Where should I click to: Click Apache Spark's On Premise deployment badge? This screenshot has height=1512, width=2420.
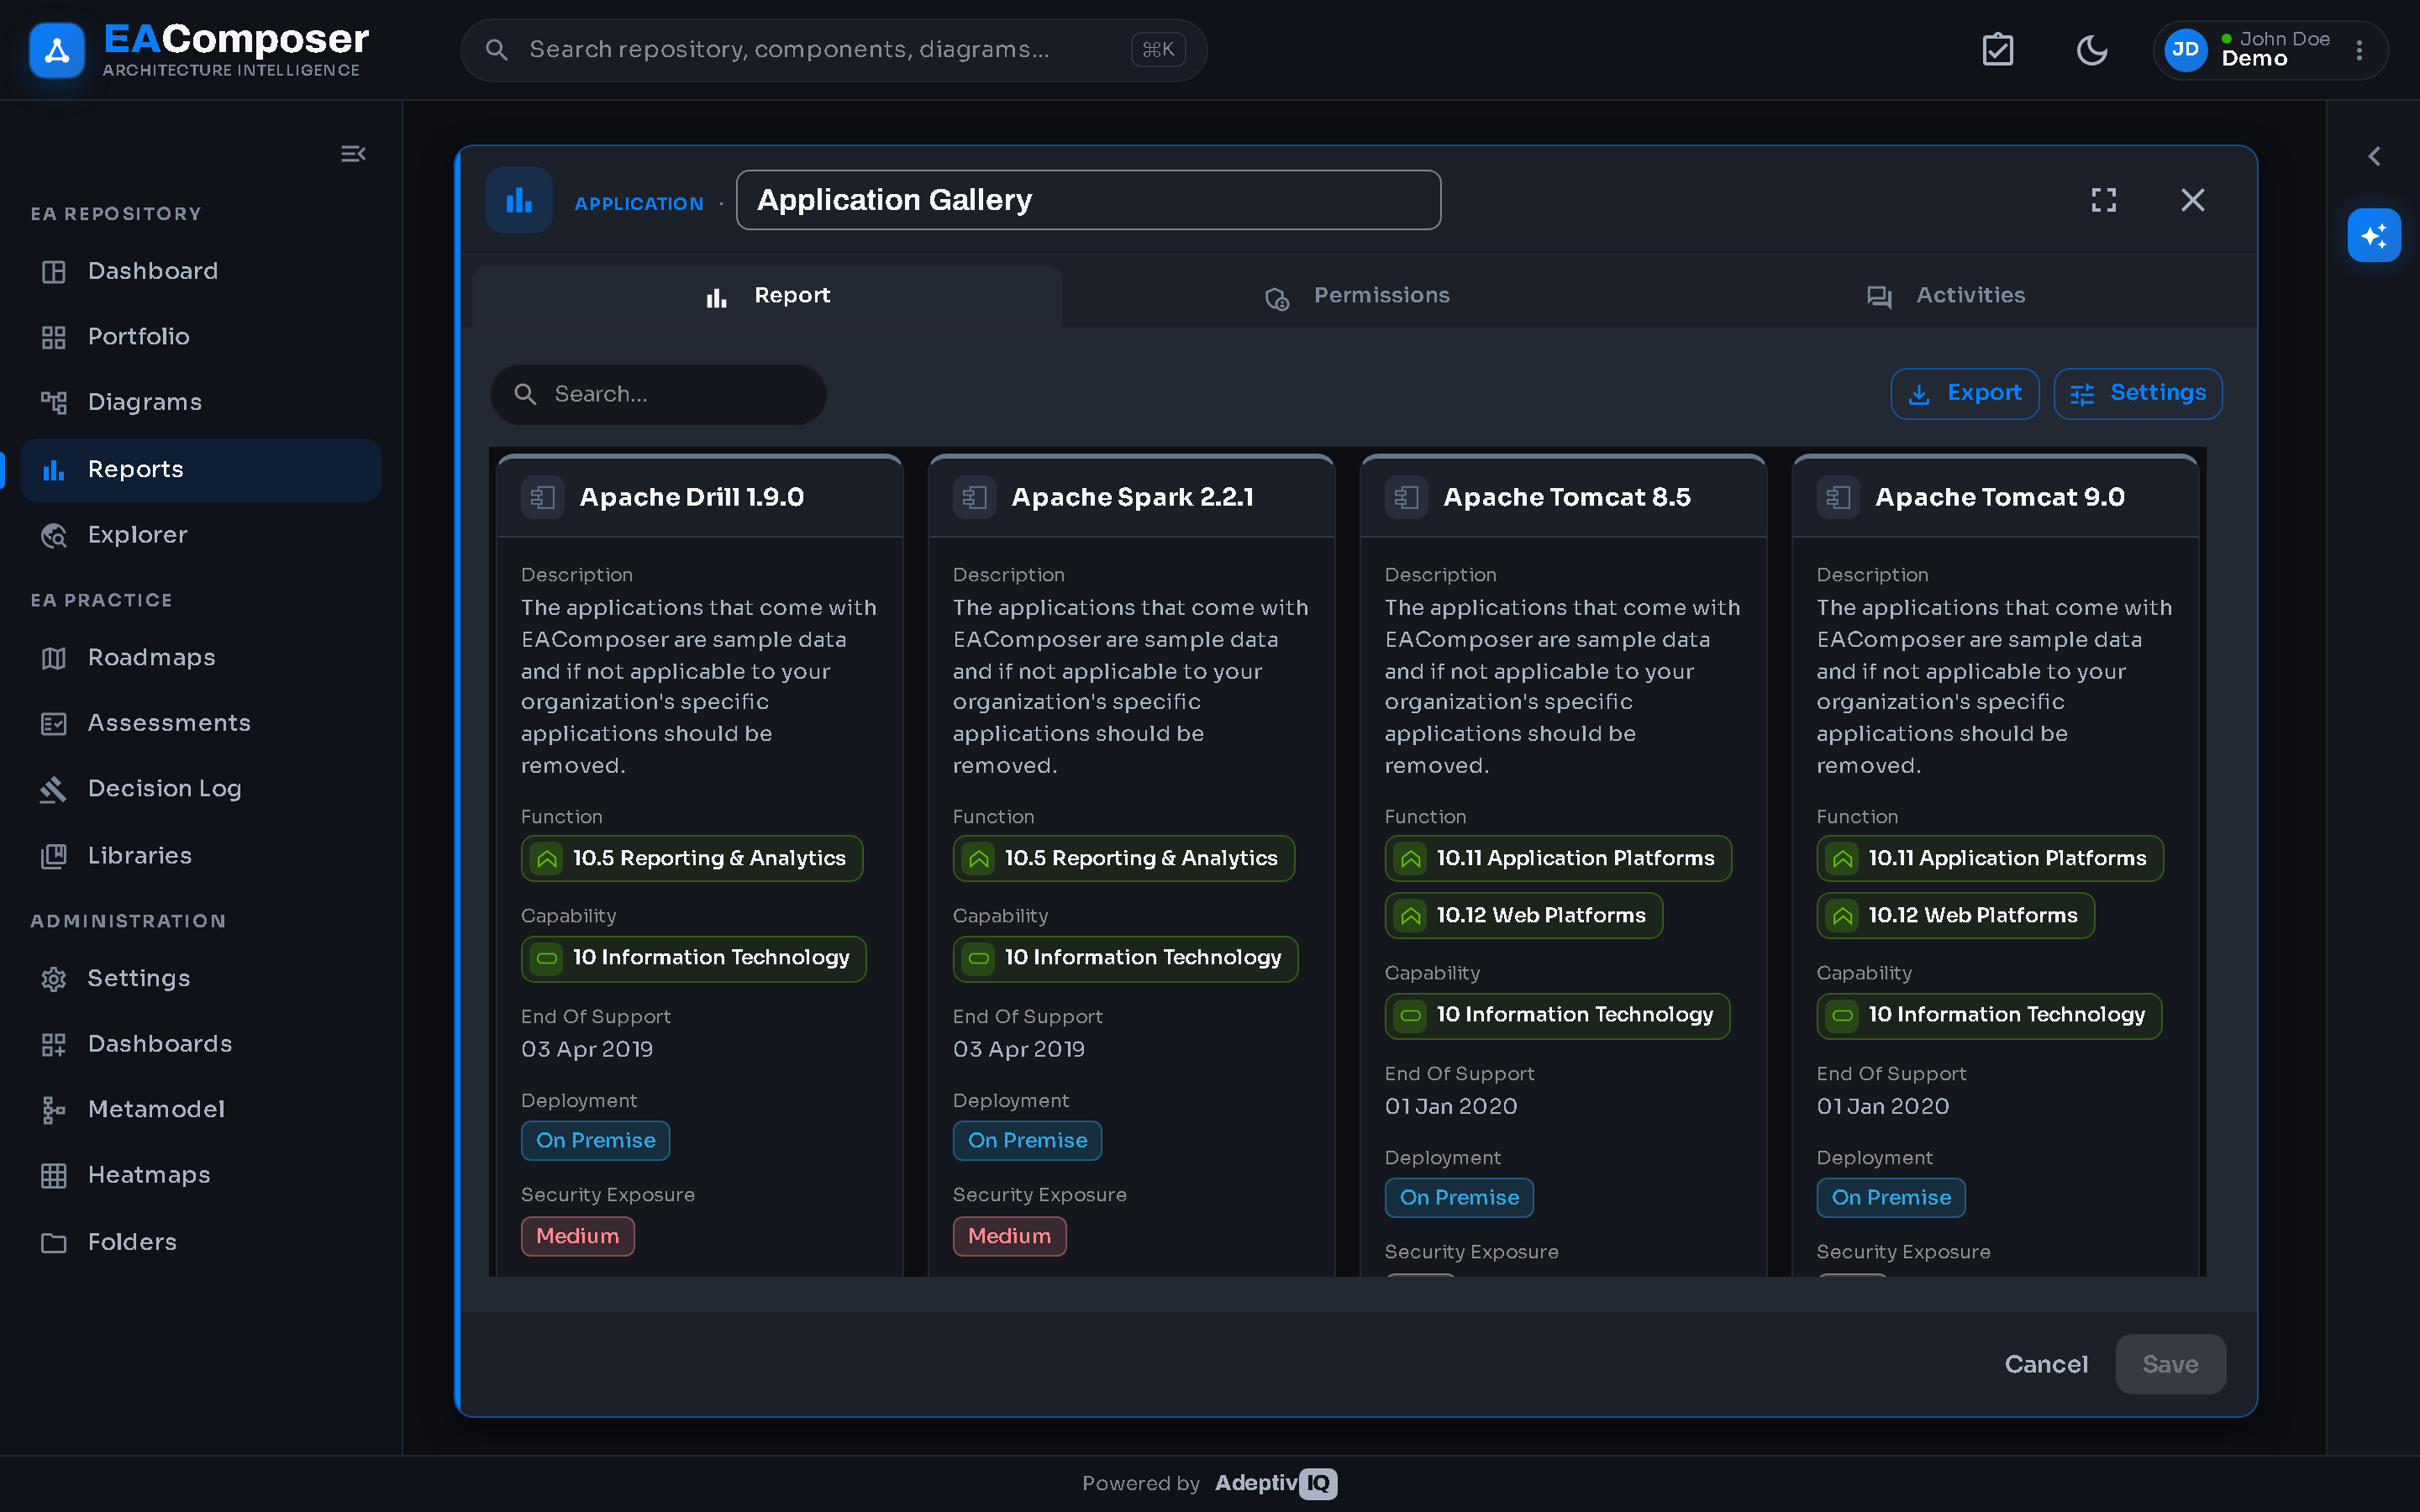(x=1028, y=1140)
